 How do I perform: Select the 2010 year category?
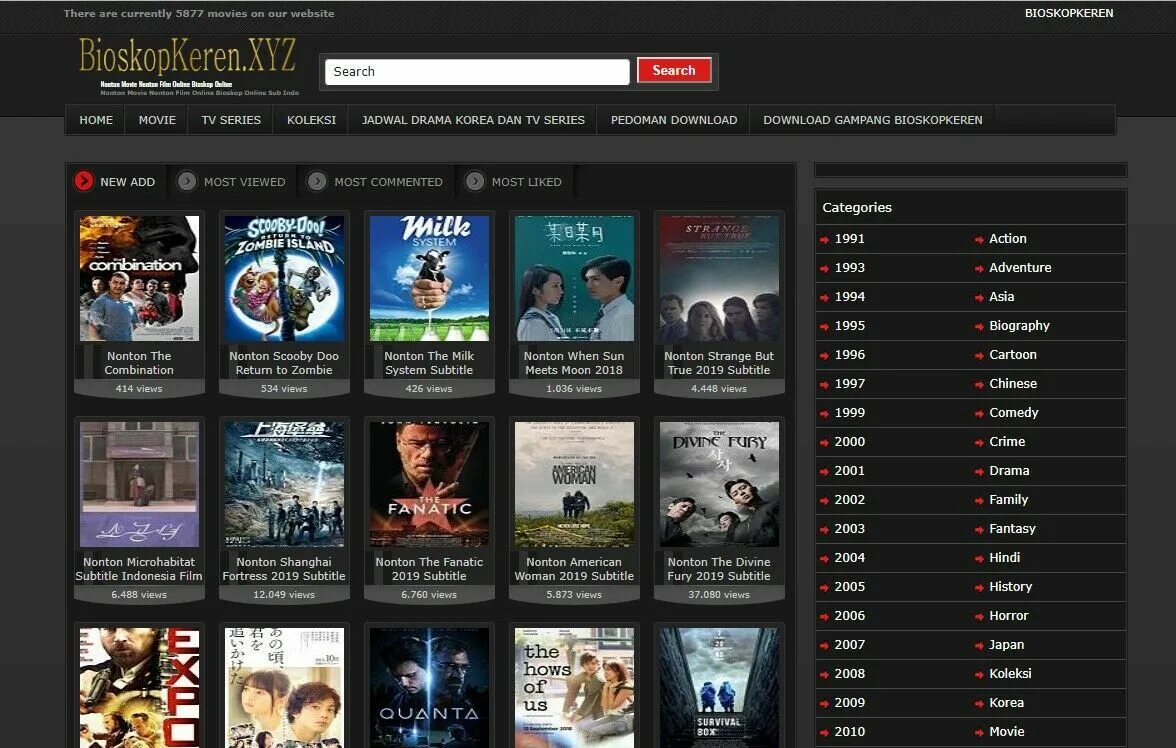[x=850, y=731]
